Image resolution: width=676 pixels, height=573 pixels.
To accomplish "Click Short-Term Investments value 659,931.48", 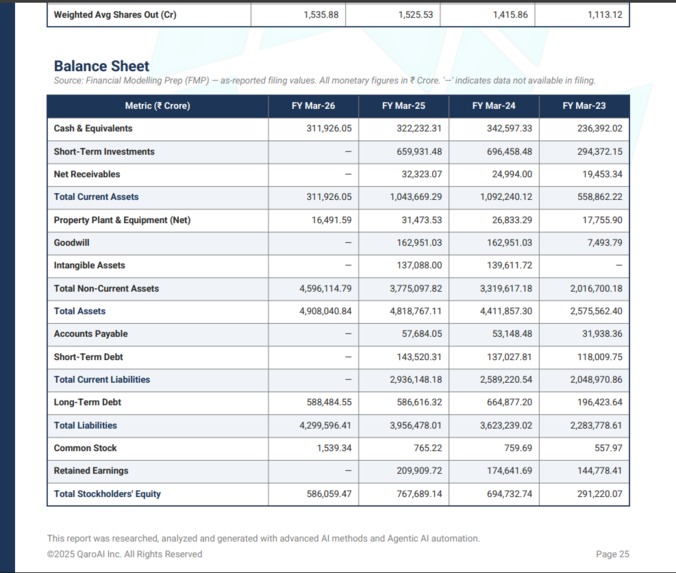I will pos(419,152).
